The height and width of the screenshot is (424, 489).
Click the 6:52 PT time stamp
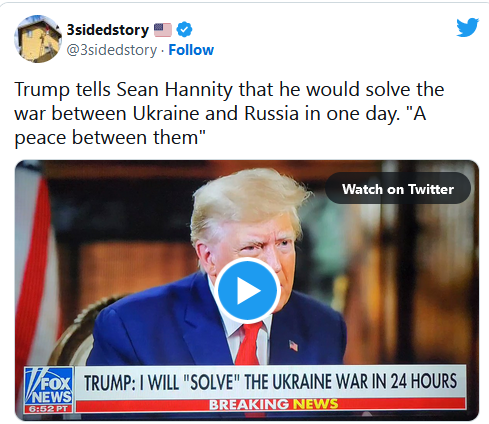[48, 409]
